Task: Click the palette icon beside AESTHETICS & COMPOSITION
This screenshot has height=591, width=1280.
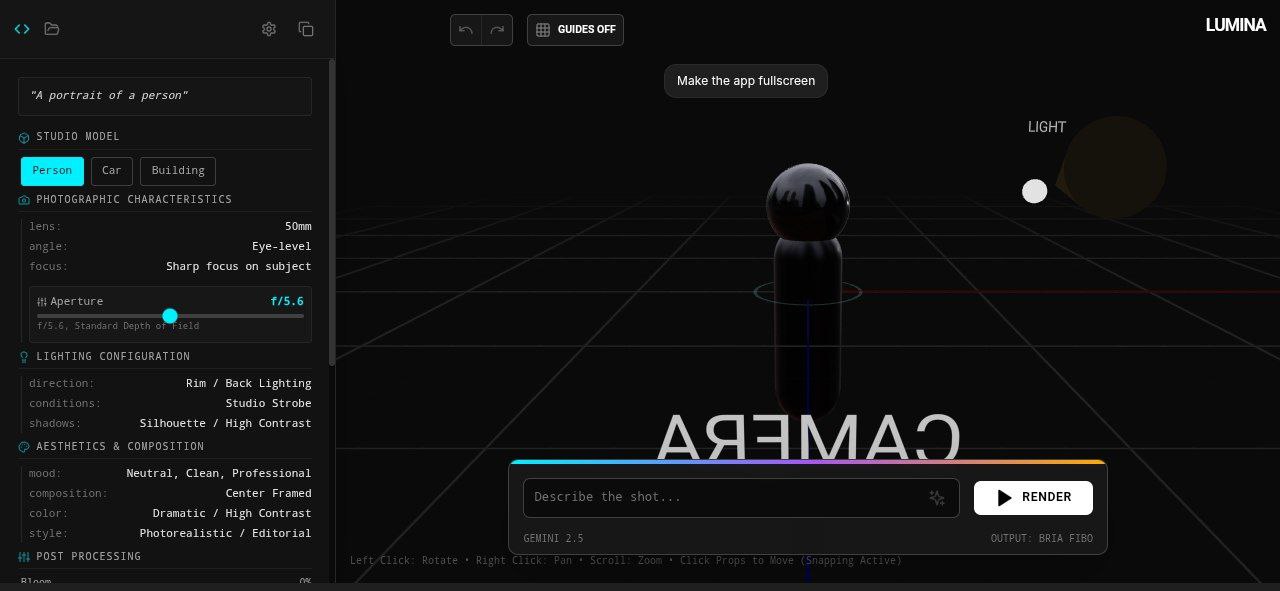Action: 24,447
